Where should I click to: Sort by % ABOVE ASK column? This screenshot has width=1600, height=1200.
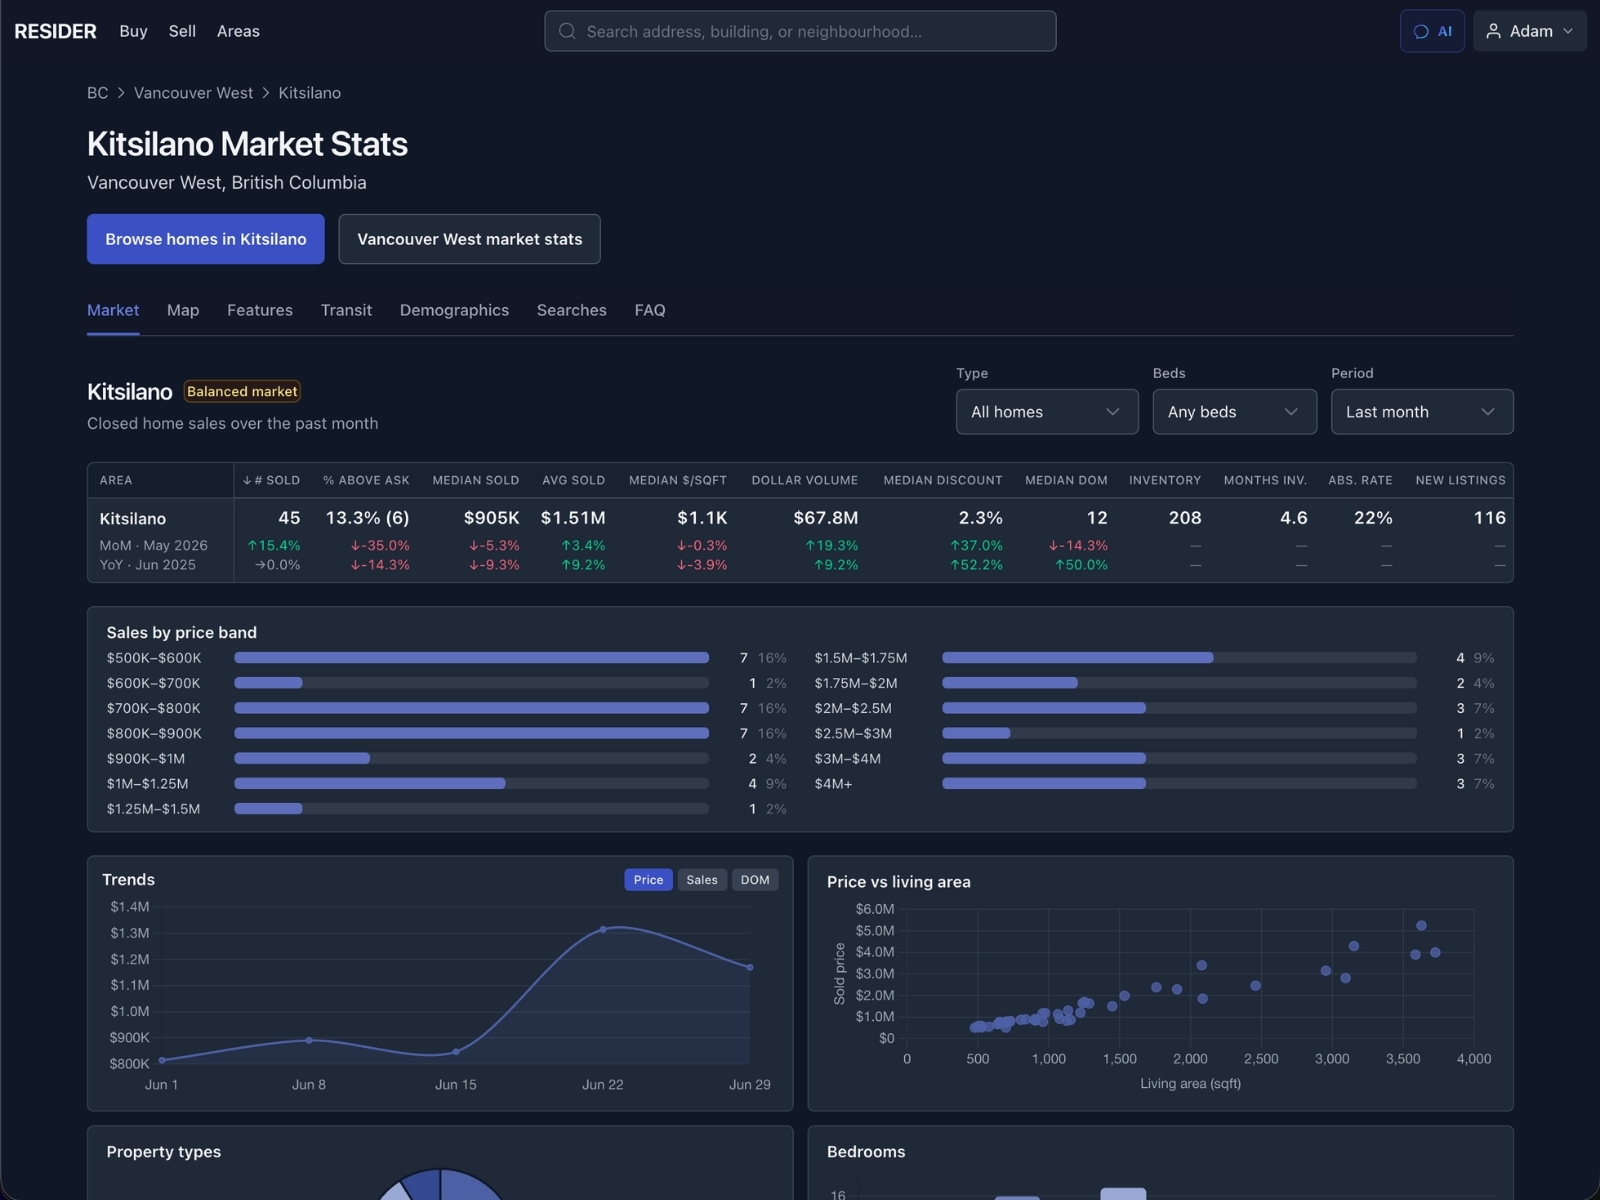coord(366,480)
